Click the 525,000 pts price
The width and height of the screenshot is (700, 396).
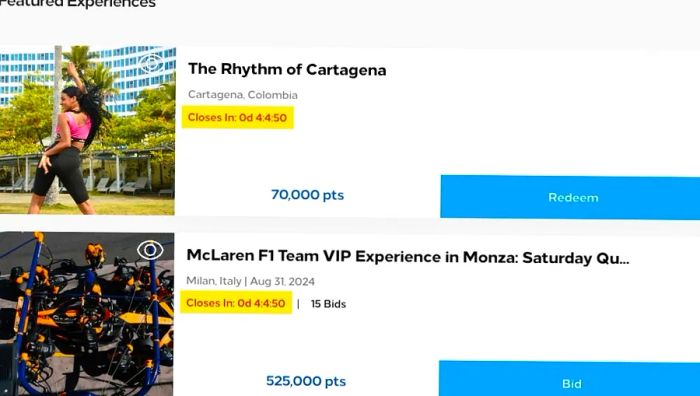(x=306, y=381)
